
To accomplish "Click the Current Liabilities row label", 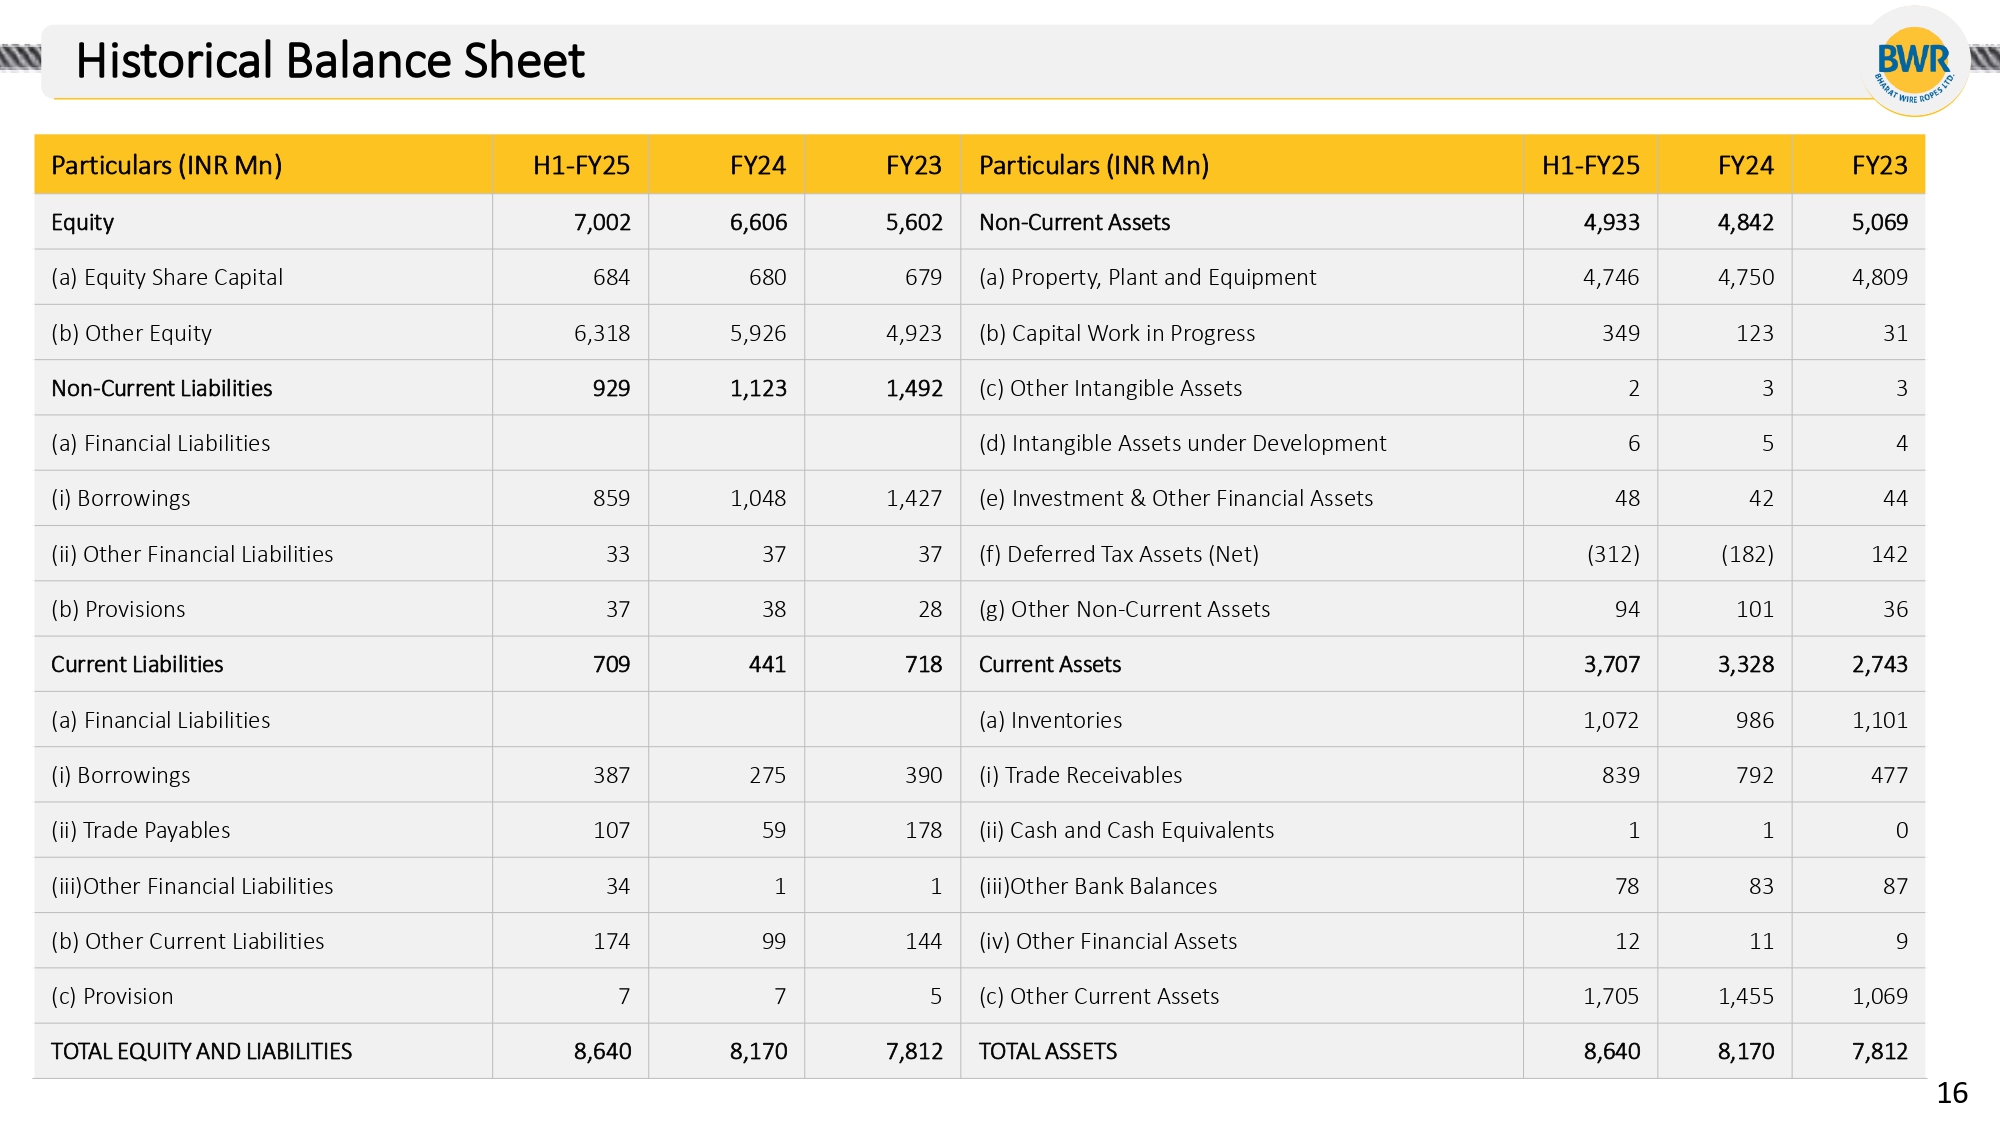I will (x=137, y=664).
